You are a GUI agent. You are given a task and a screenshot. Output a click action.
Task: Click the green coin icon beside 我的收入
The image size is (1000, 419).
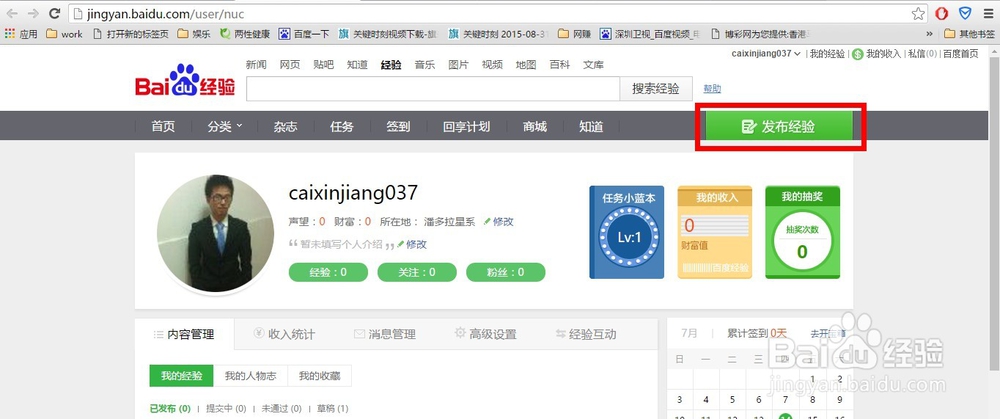tap(858, 54)
